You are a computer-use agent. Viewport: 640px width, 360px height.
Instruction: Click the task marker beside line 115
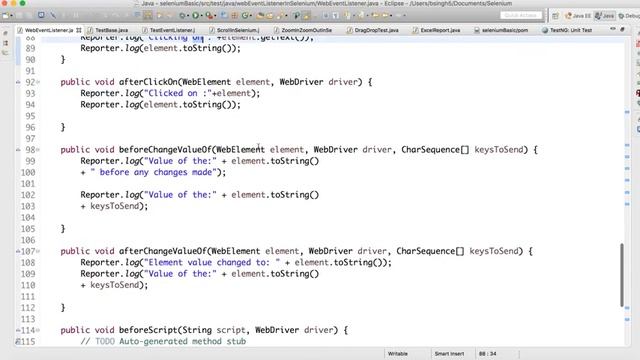pyautogui.click(x=18, y=342)
